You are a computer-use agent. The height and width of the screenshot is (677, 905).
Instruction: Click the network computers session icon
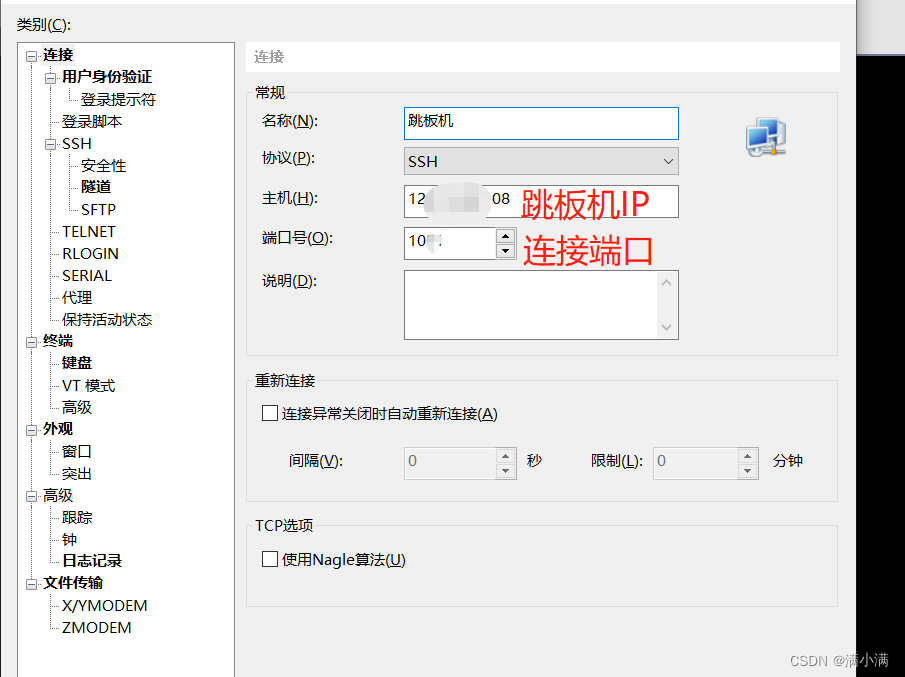(x=766, y=137)
